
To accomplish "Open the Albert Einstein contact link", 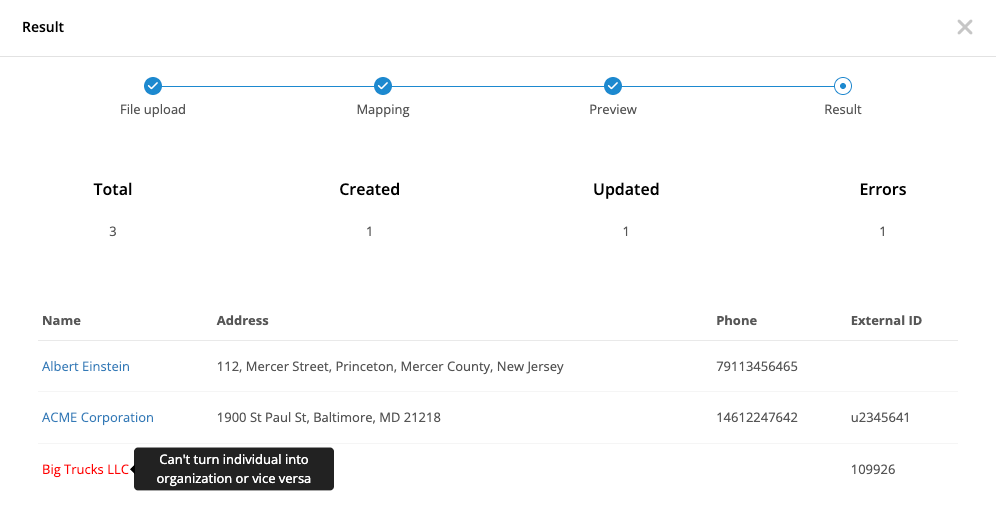I will point(86,366).
